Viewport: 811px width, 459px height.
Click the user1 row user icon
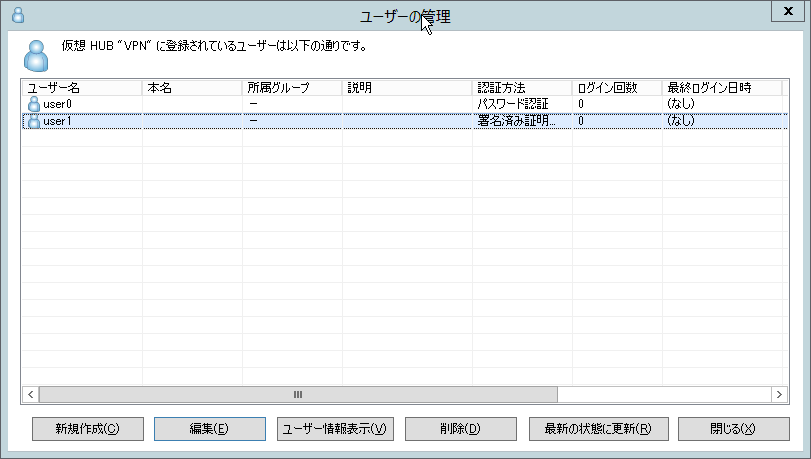pos(34,121)
